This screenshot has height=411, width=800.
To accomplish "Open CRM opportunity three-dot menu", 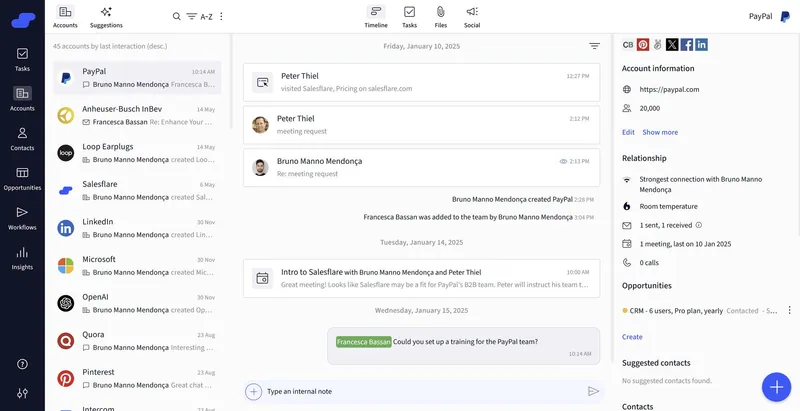I will coord(789,310).
